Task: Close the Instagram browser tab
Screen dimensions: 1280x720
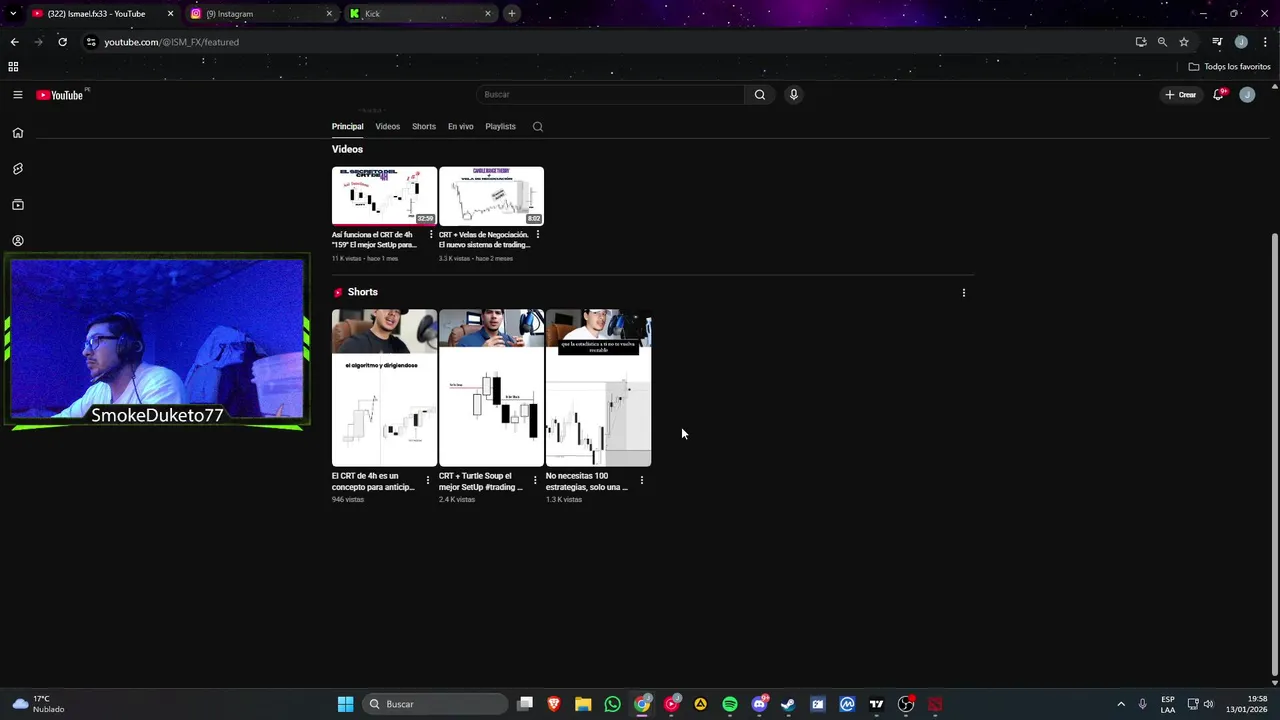Action: pos(329,14)
